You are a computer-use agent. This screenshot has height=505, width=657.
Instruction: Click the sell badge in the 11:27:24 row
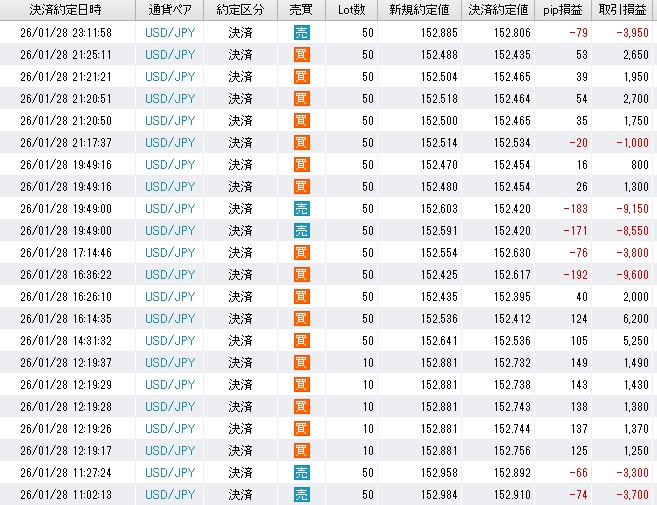click(301, 472)
